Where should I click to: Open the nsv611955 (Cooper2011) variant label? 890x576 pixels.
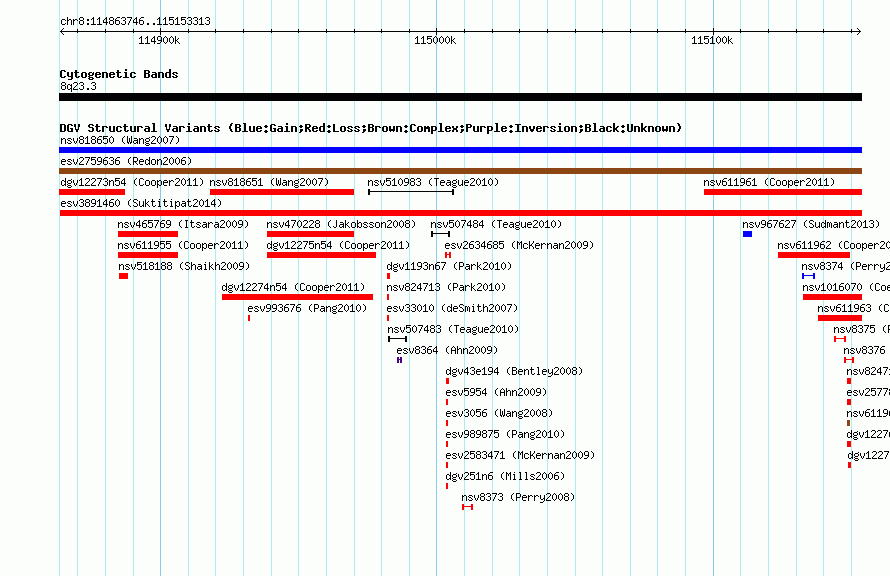click(183, 245)
